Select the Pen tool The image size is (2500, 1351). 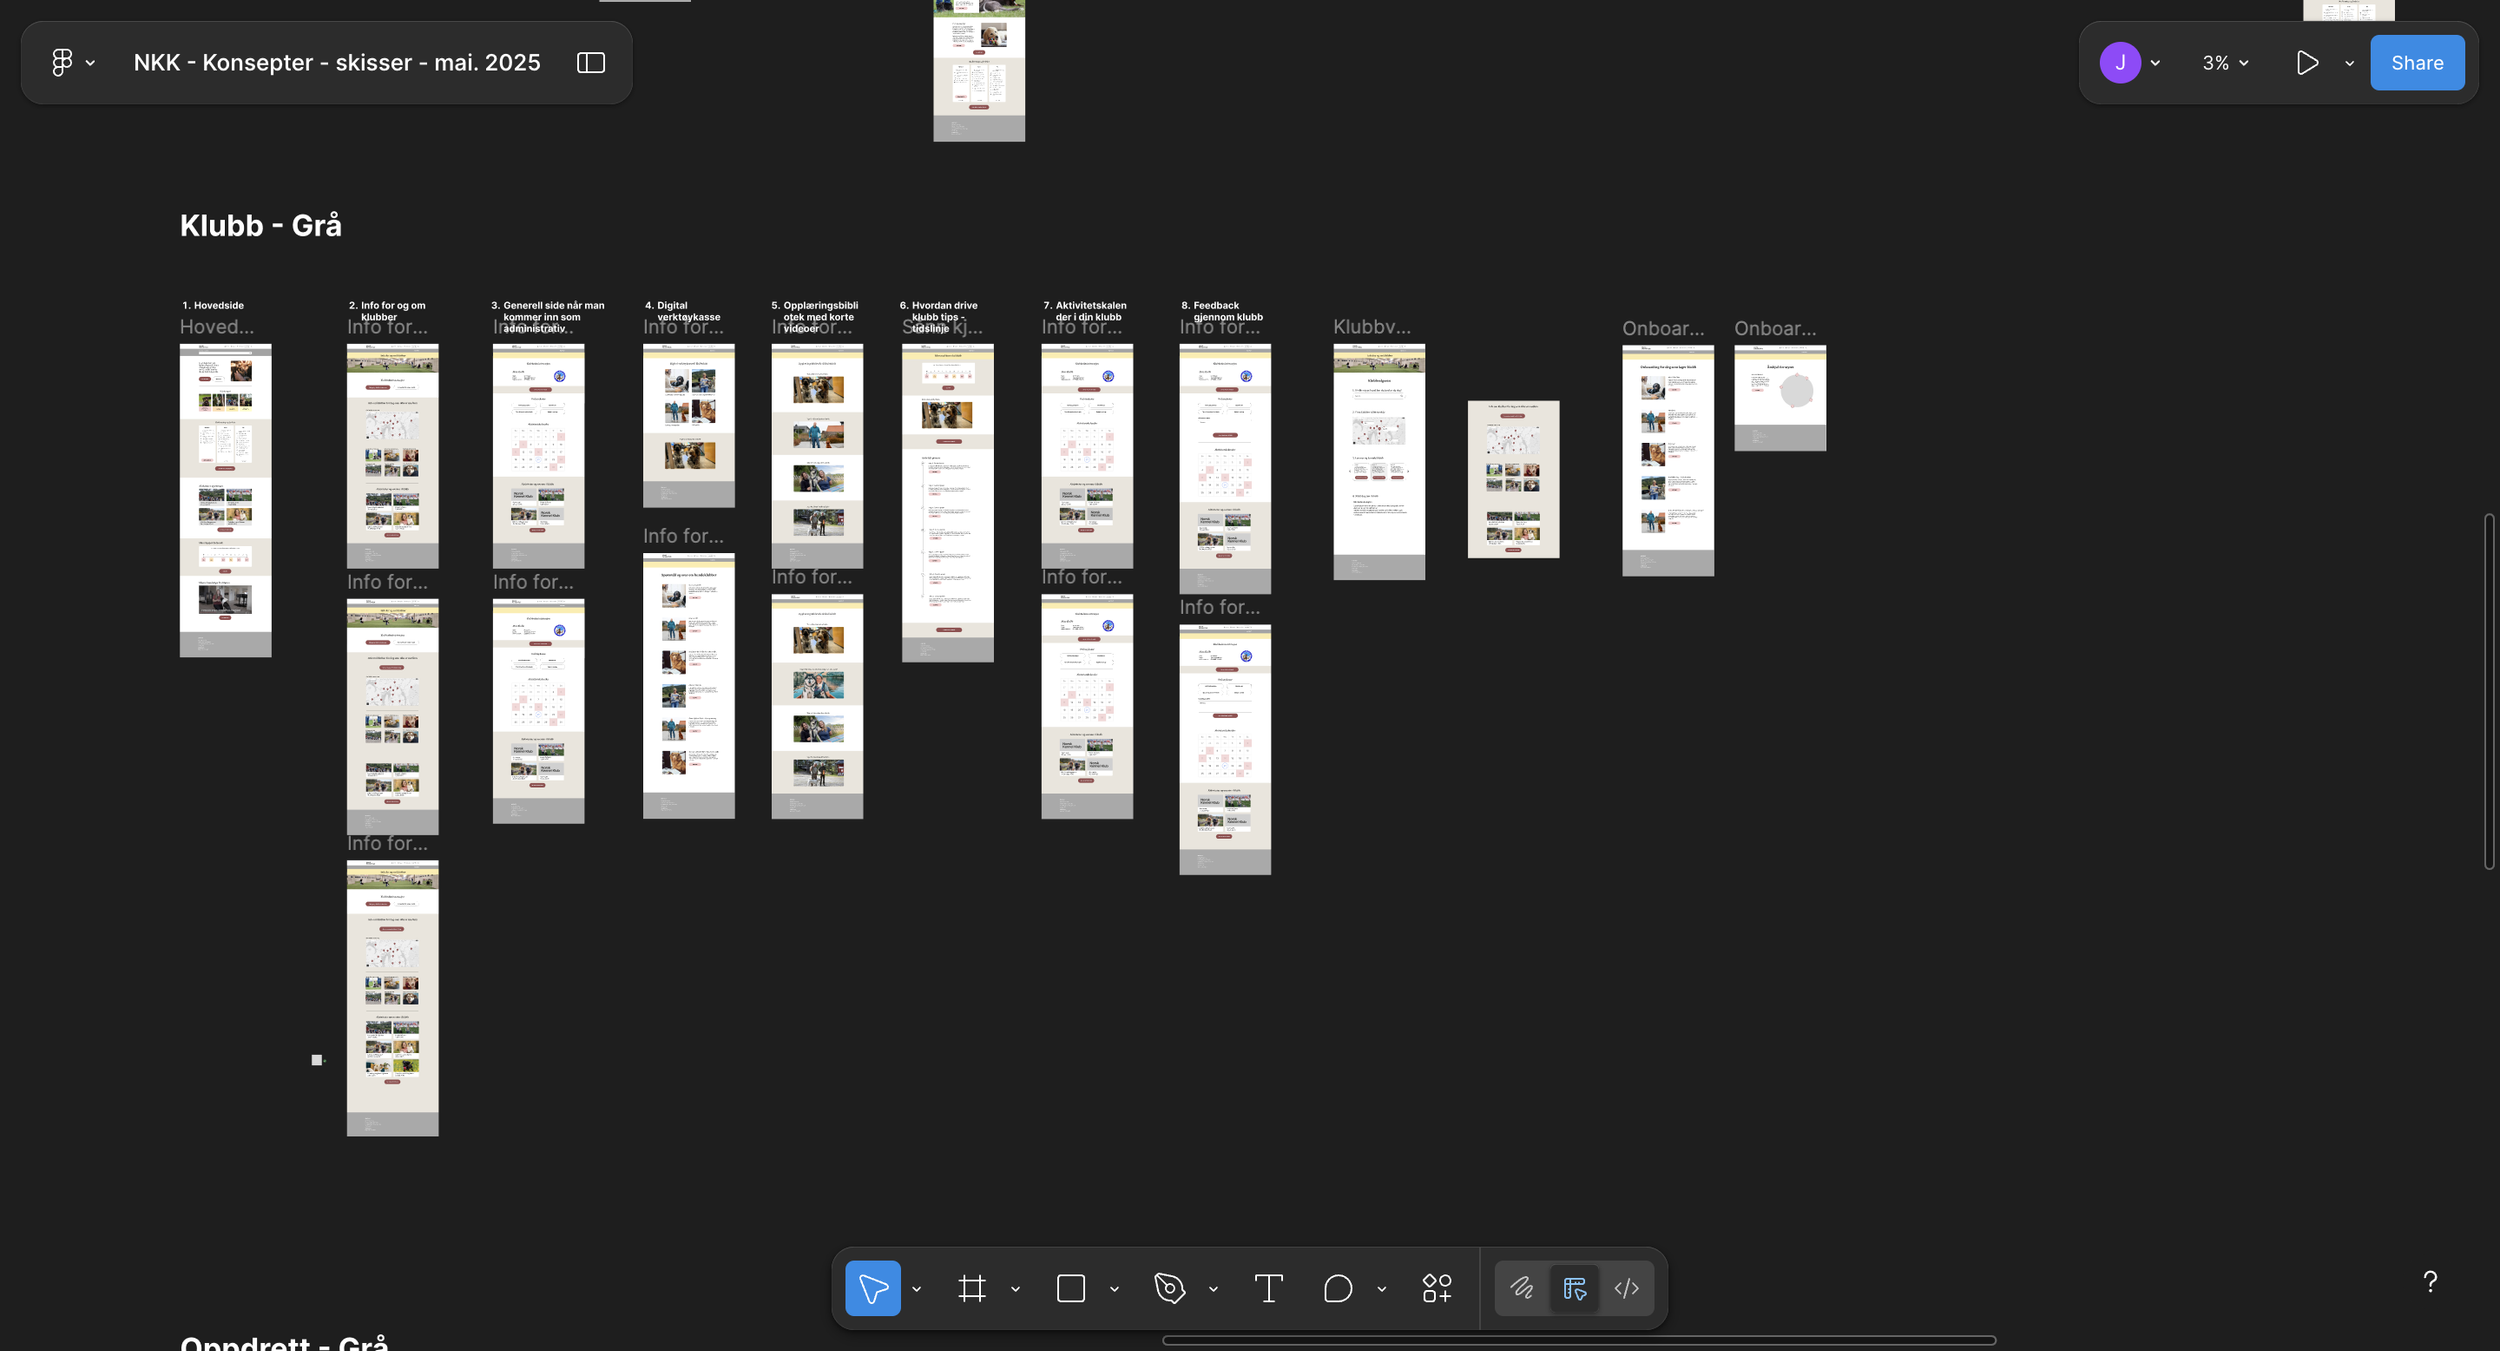click(1169, 1288)
